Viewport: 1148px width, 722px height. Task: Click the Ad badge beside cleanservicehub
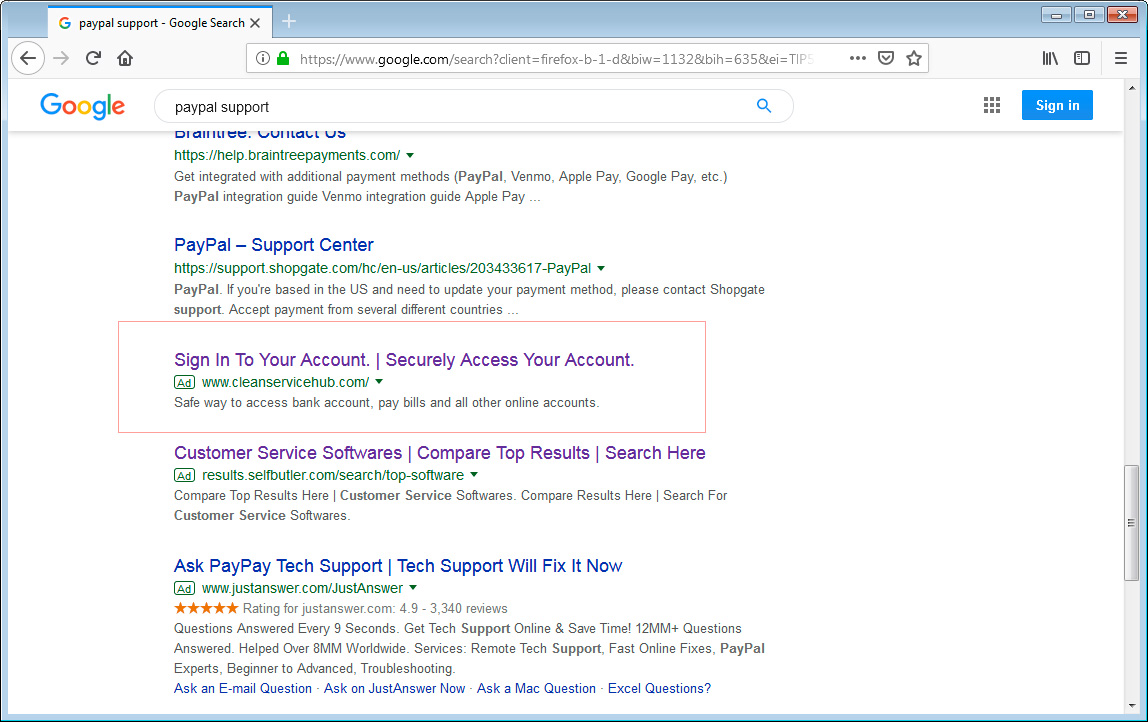point(184,382)
